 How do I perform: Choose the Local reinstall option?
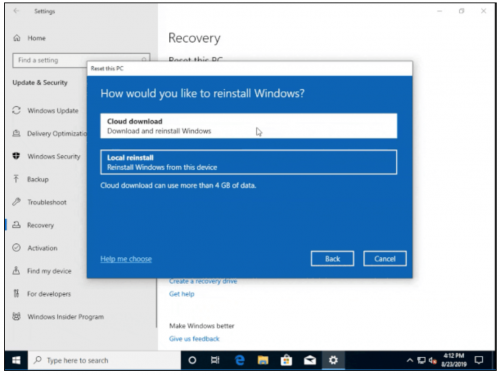(x=249, y=162)
